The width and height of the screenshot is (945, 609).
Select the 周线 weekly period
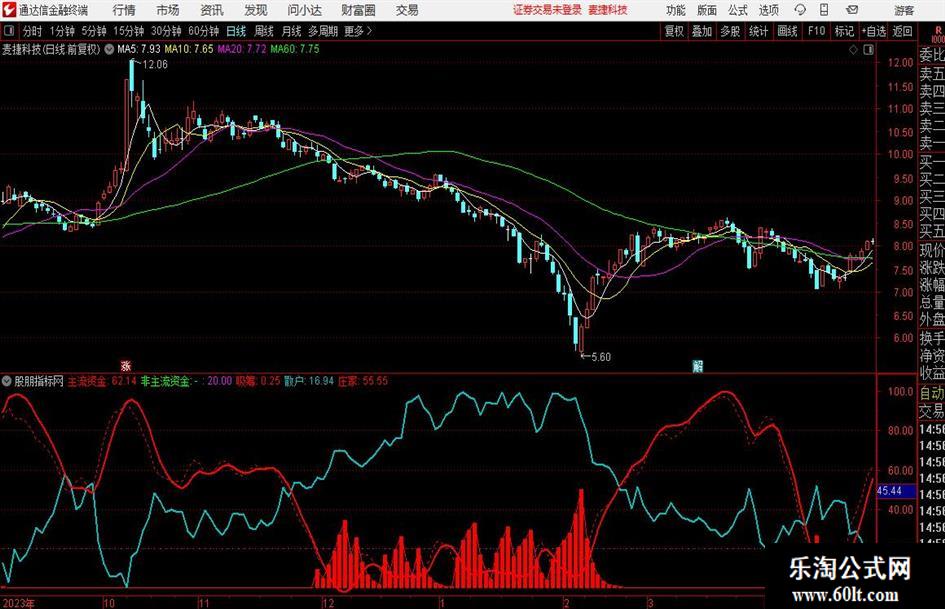[x=263, y=31]
